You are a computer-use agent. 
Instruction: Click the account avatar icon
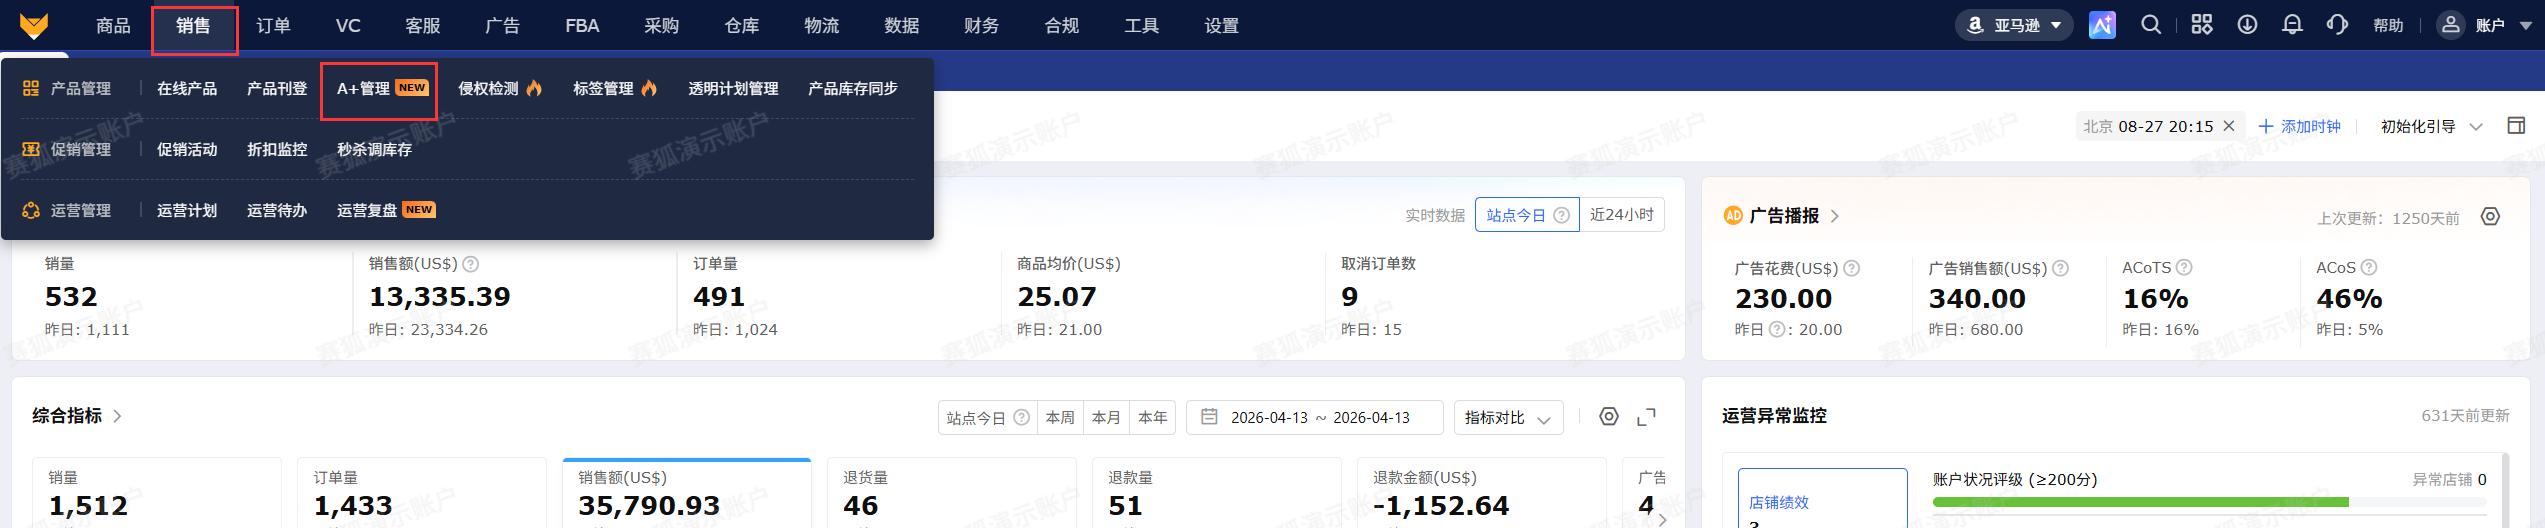point(2450,25)
